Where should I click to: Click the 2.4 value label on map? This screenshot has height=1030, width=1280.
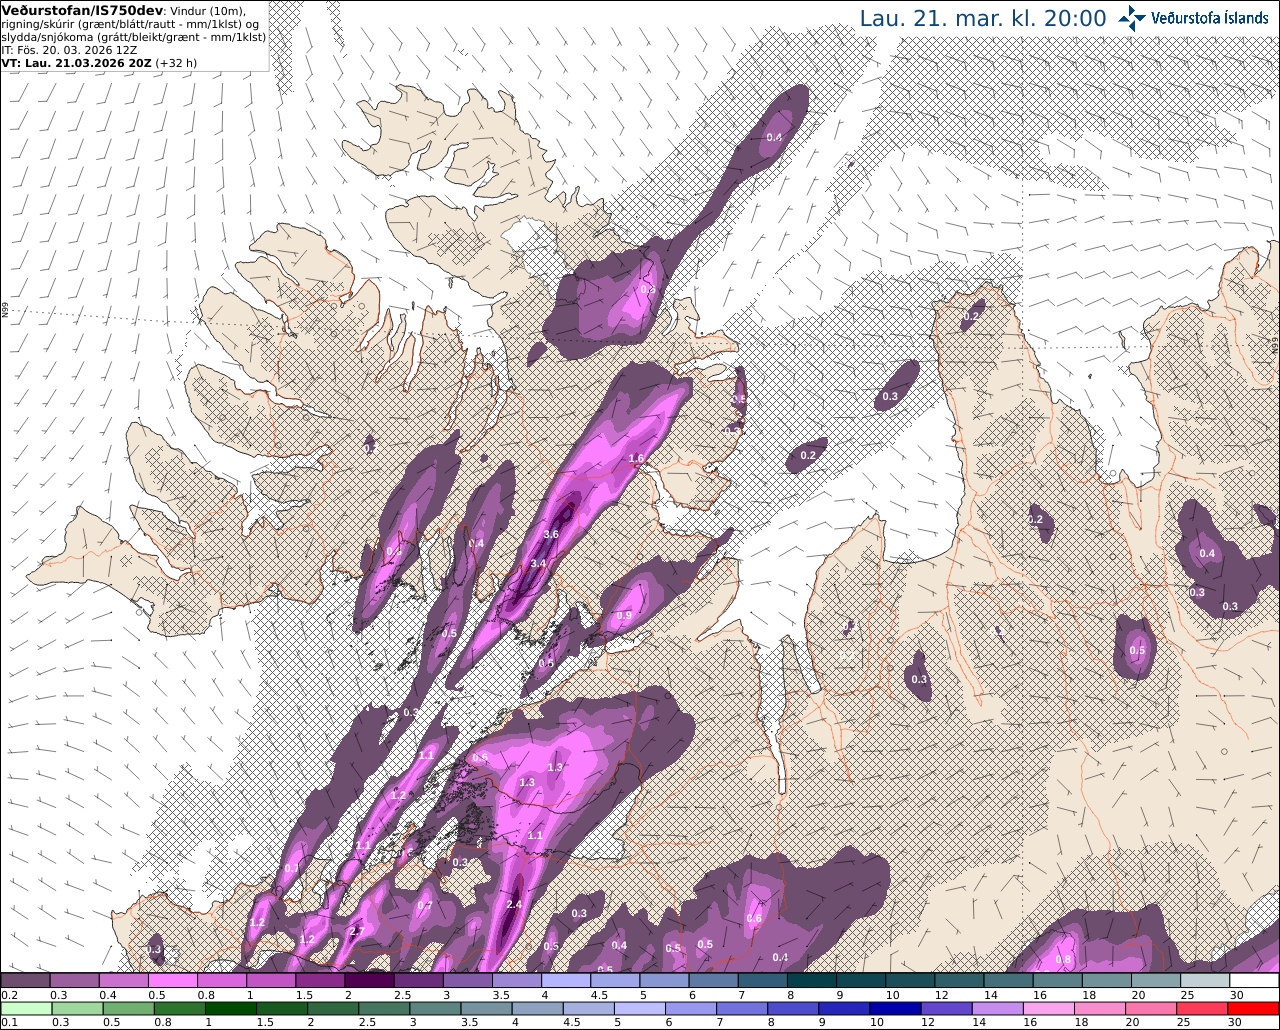pos(515,904)
